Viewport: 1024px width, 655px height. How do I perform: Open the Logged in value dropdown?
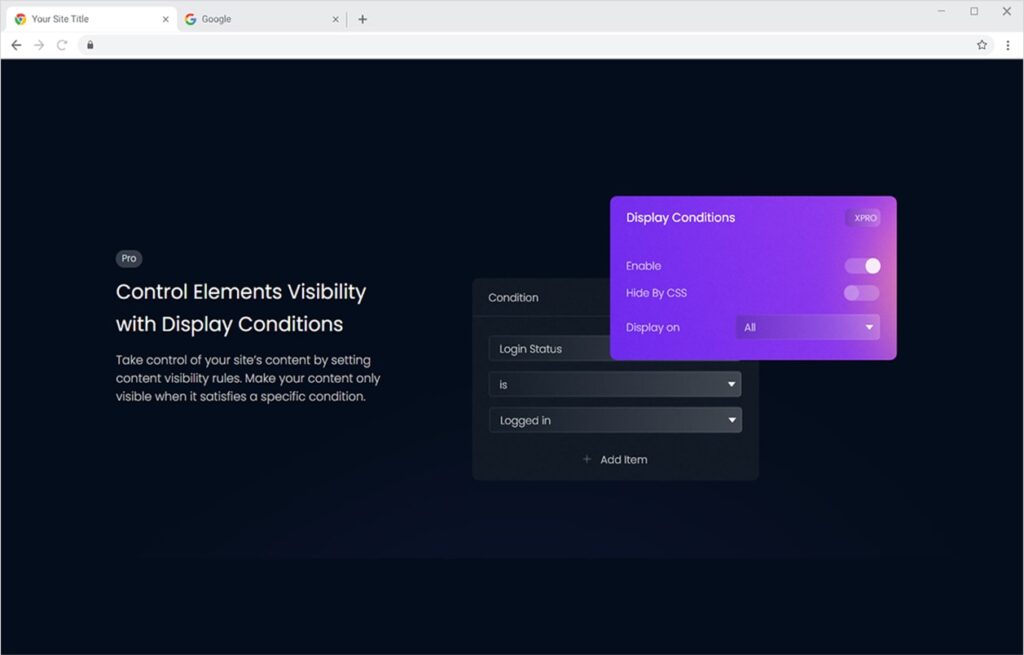(x=615, y=421)
